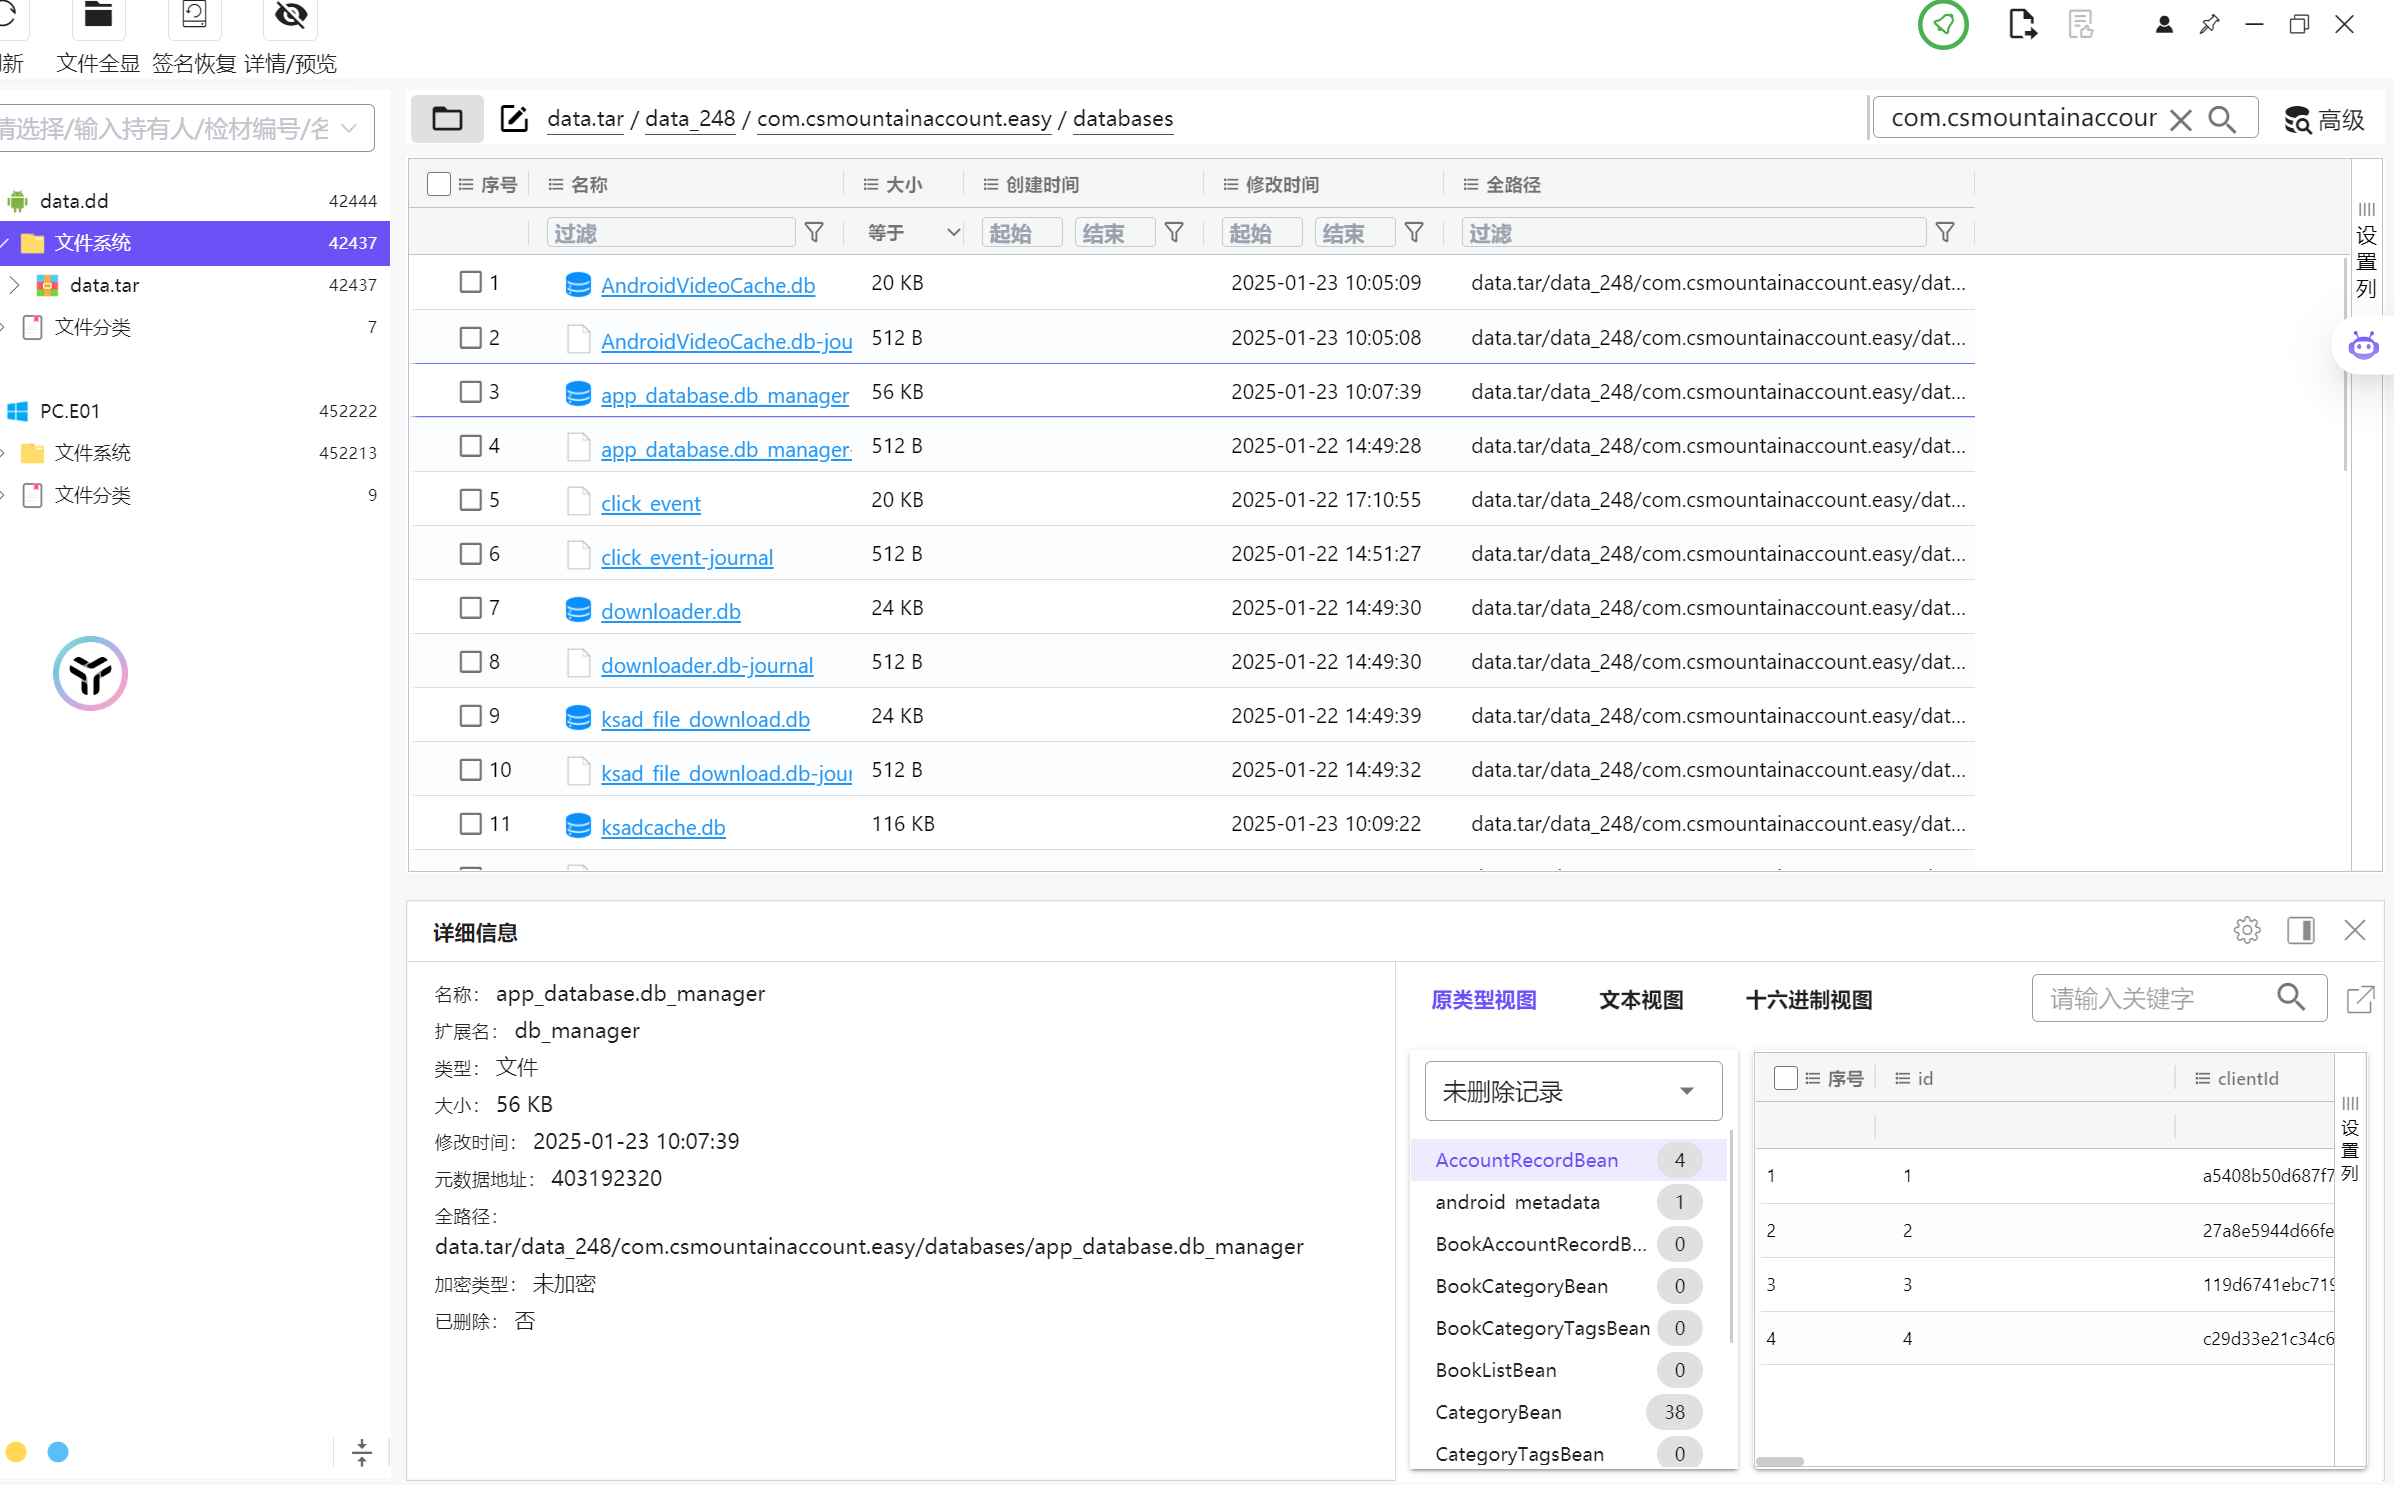
Task: Click the edit path pencil icon
Action: tap(514, 119)
